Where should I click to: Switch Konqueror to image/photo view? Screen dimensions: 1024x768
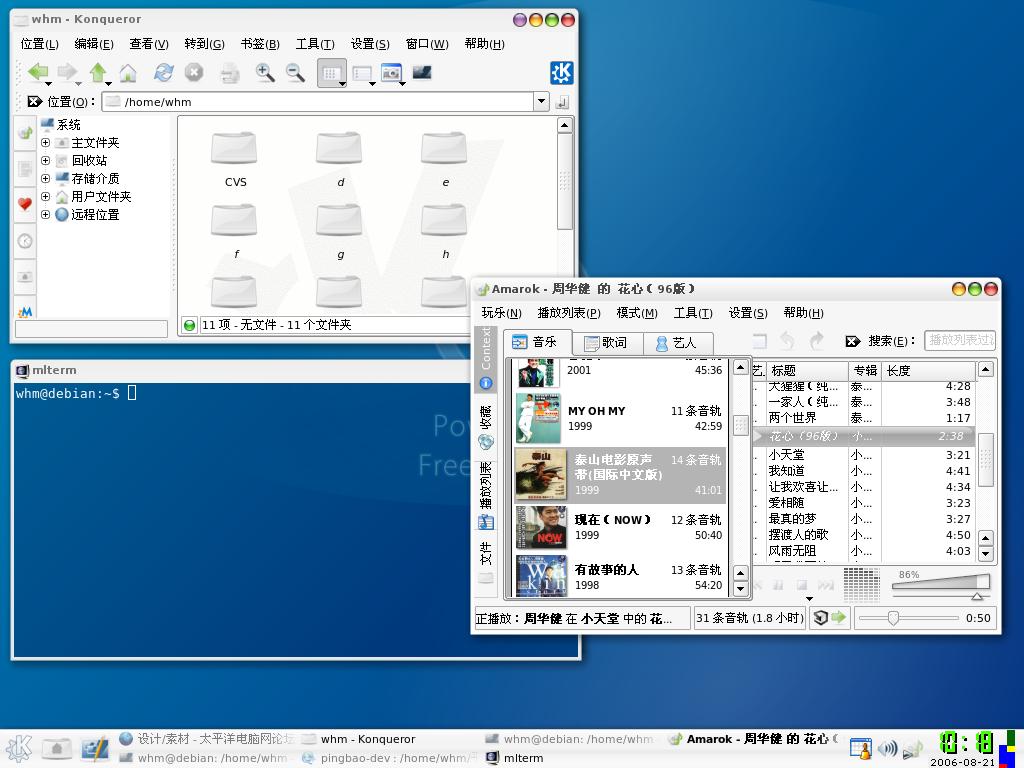tap(391, 72)
